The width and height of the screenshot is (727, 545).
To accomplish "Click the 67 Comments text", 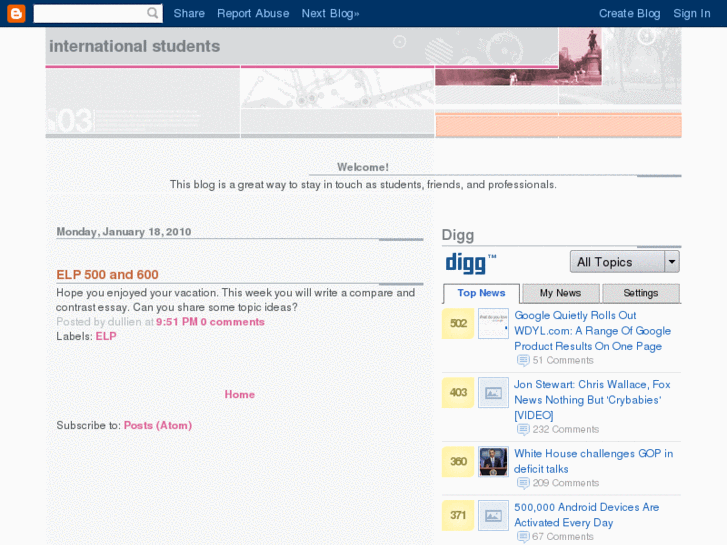I will point(563,537).
